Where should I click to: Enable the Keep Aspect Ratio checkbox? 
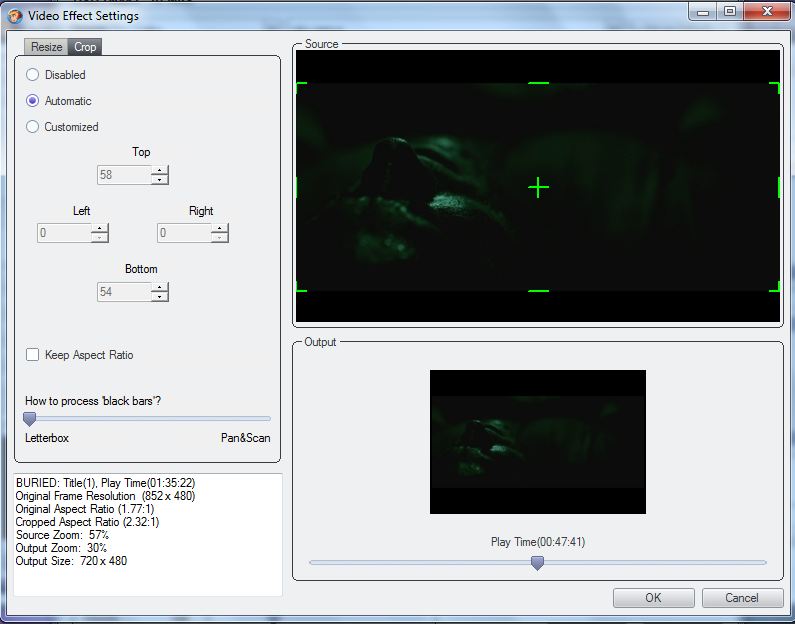tap(33, 355)
